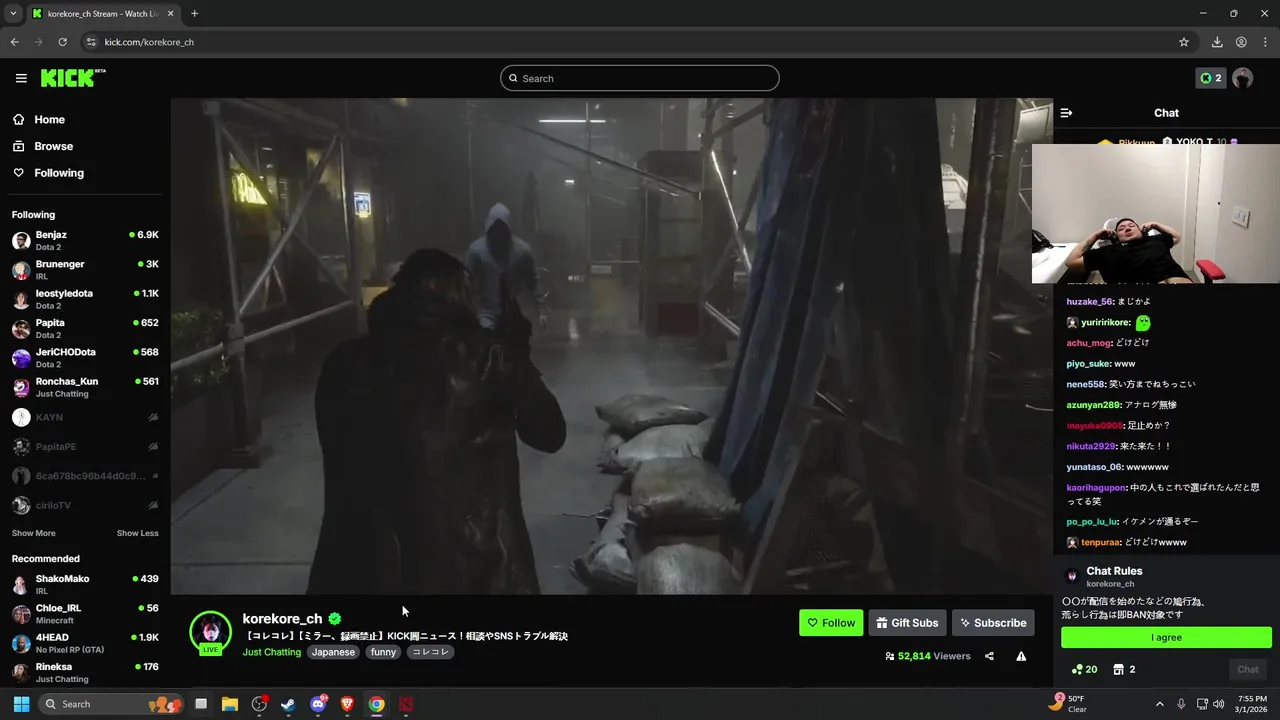Screen dimensions: 1280x720
Task: Follow the korekore_ch channel
Action: (x=831, y=623)
